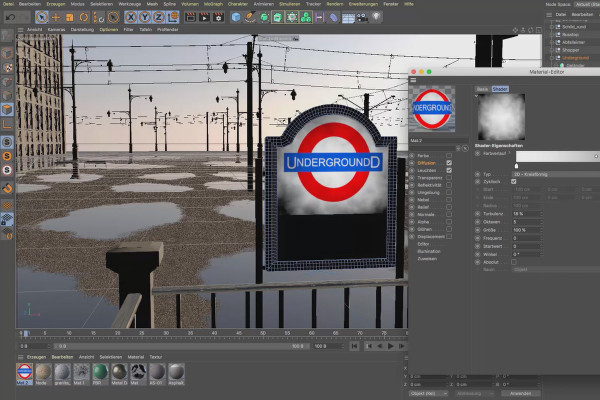Expand the Farbverlauf disclosure arrow
The height and width of the screenshot is (400, 600).
(509, 153)
